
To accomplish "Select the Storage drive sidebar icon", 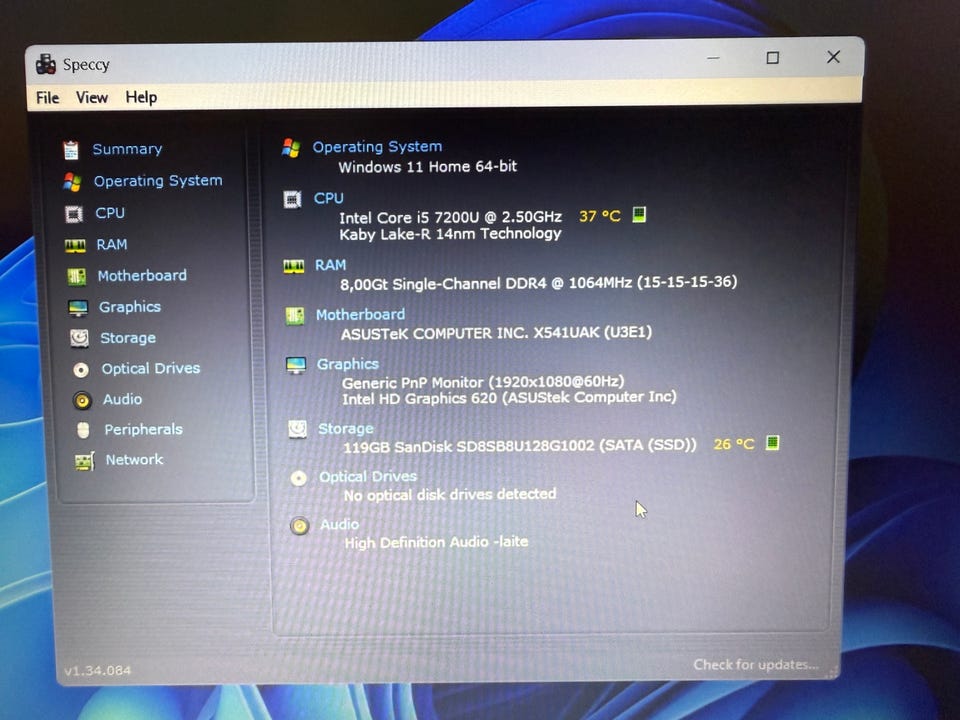I will coord(80,338).
